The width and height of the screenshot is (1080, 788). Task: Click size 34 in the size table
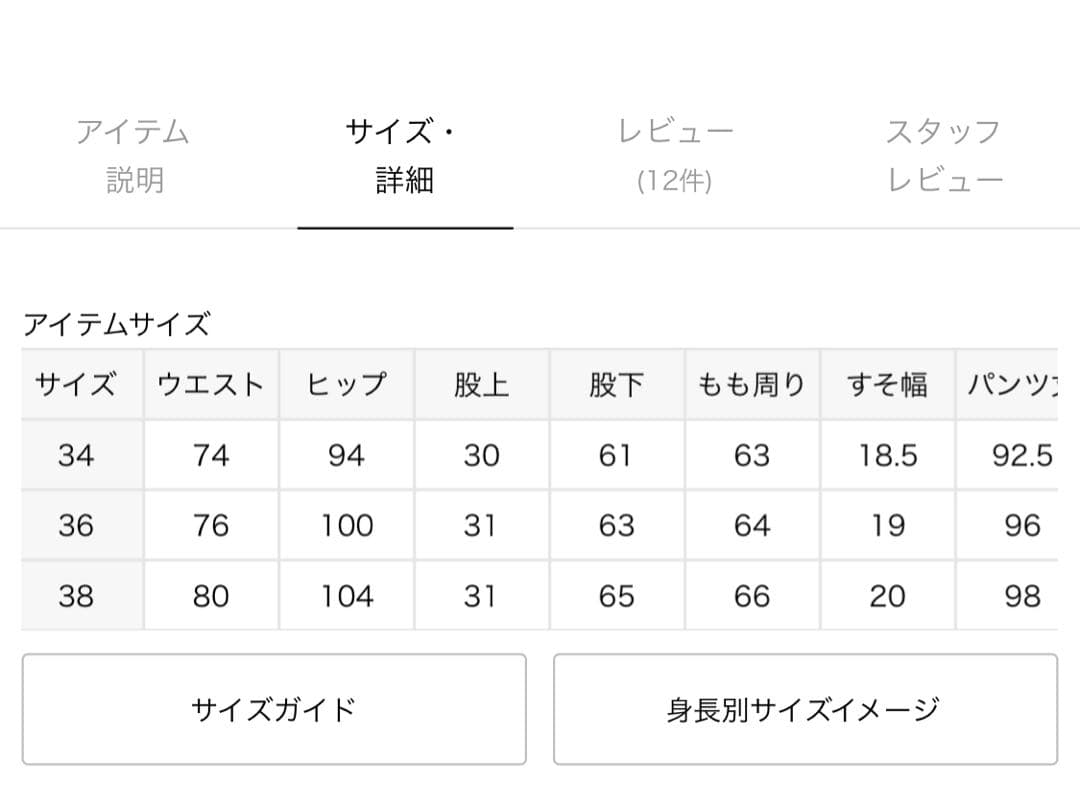79,454
